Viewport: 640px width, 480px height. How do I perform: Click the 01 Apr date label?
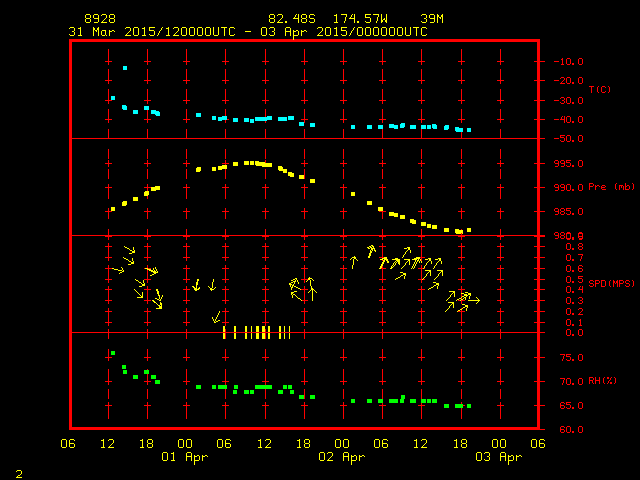point(186,457)
